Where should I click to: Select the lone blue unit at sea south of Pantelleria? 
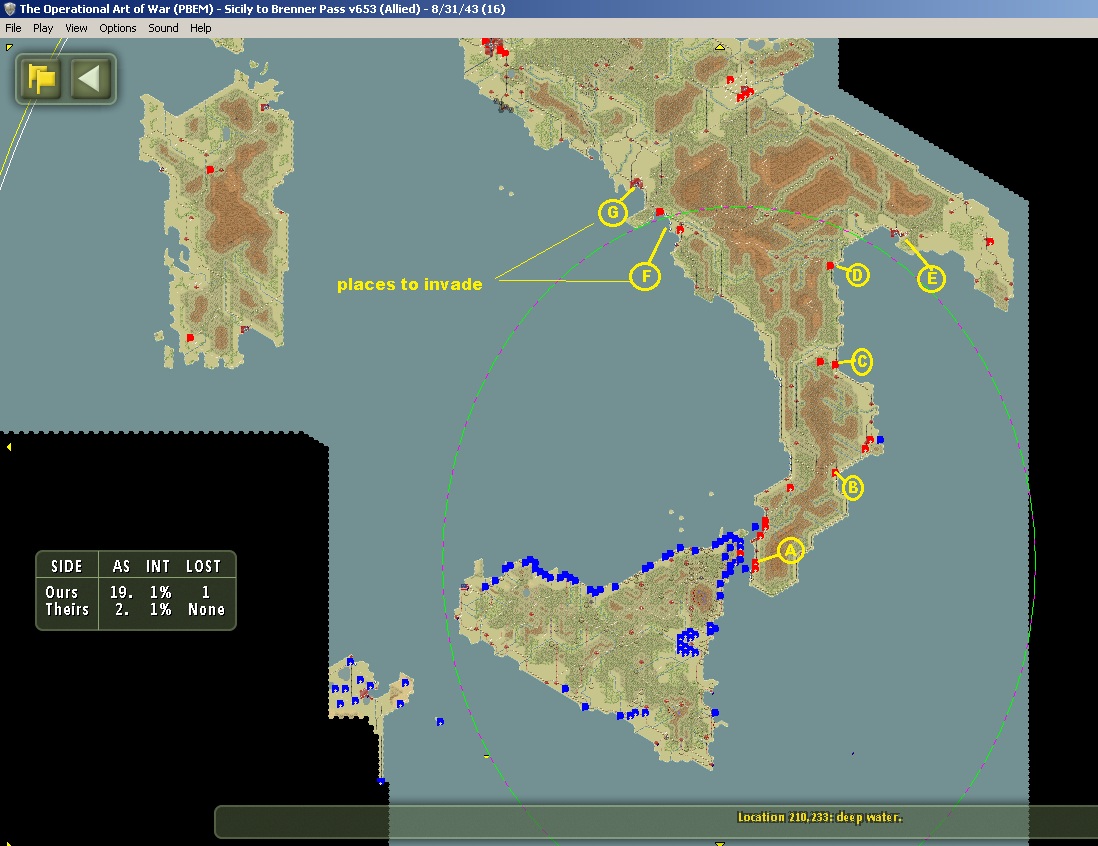[x=440, y=721]
